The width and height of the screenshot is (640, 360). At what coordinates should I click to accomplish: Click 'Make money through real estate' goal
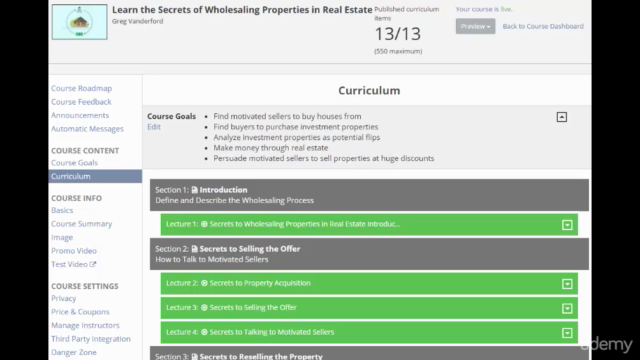click(x=271, y=148)
